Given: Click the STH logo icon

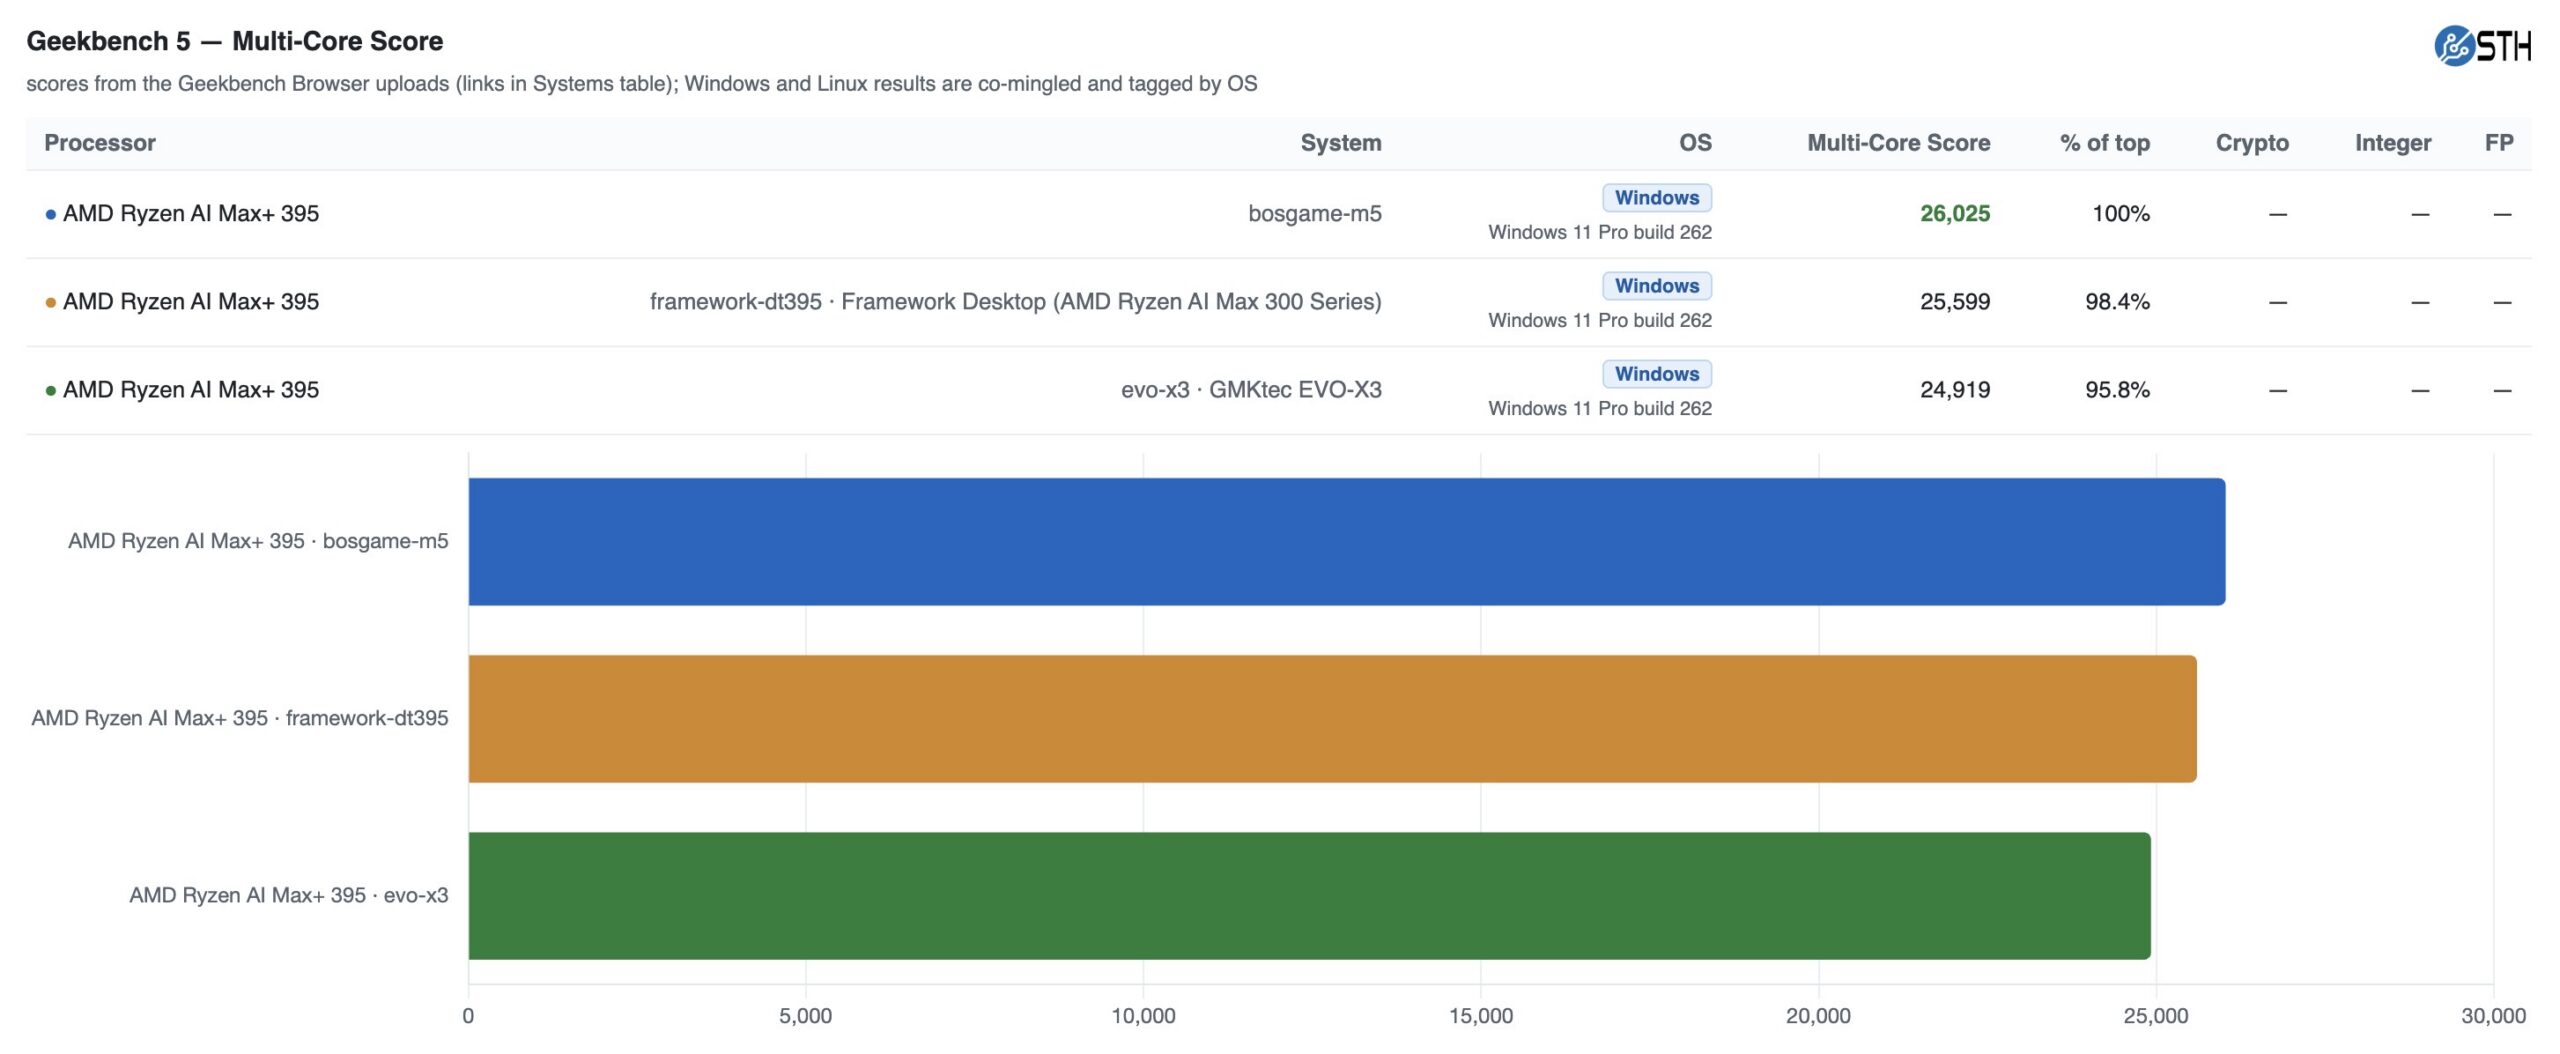Looking at the screenshot, I should (2482, 46).
